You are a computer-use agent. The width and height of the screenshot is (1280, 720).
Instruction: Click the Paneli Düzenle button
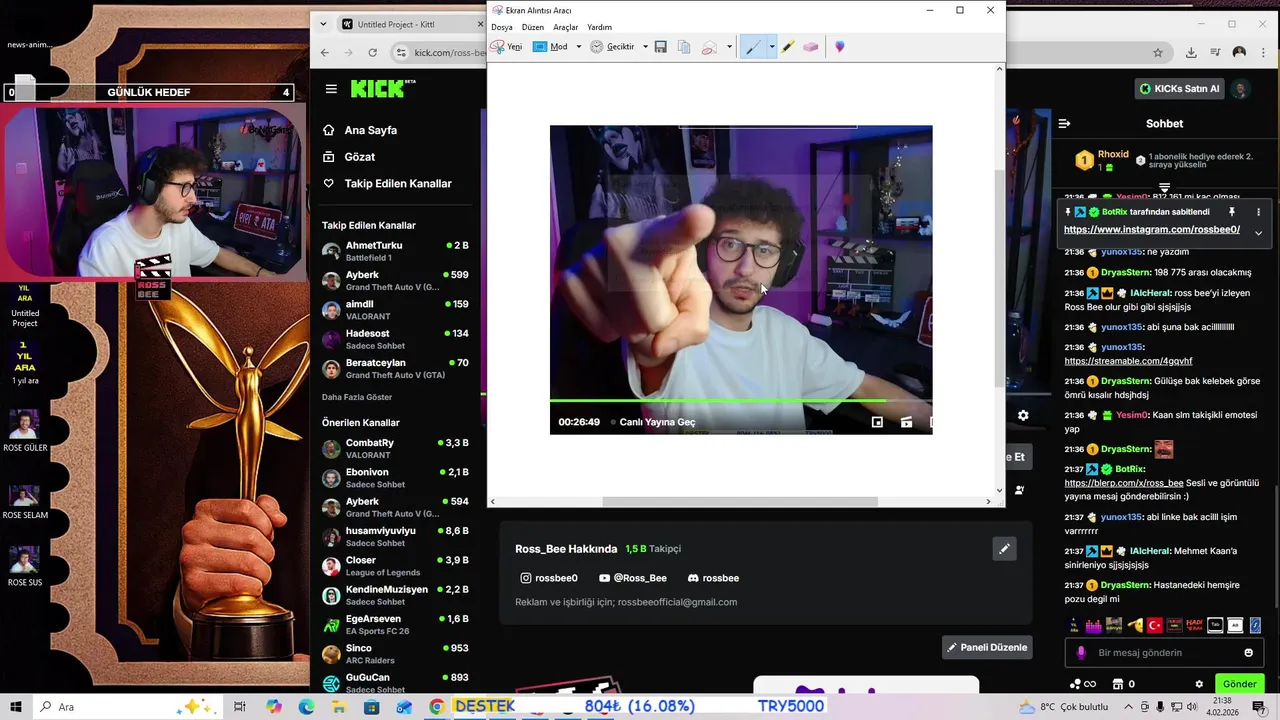987,648
